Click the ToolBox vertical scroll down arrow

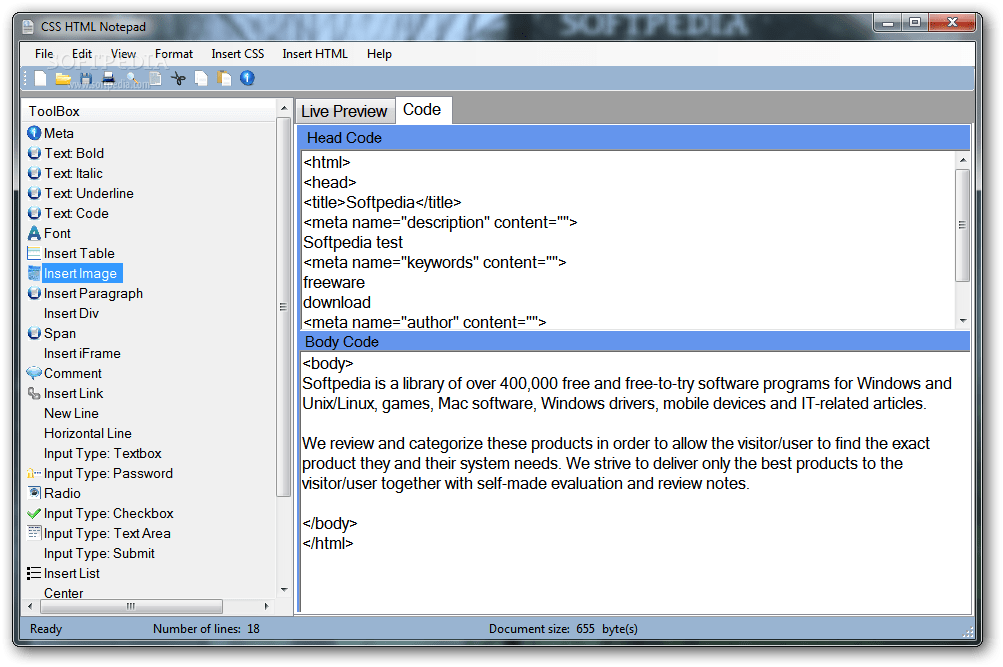coord(284,590)
